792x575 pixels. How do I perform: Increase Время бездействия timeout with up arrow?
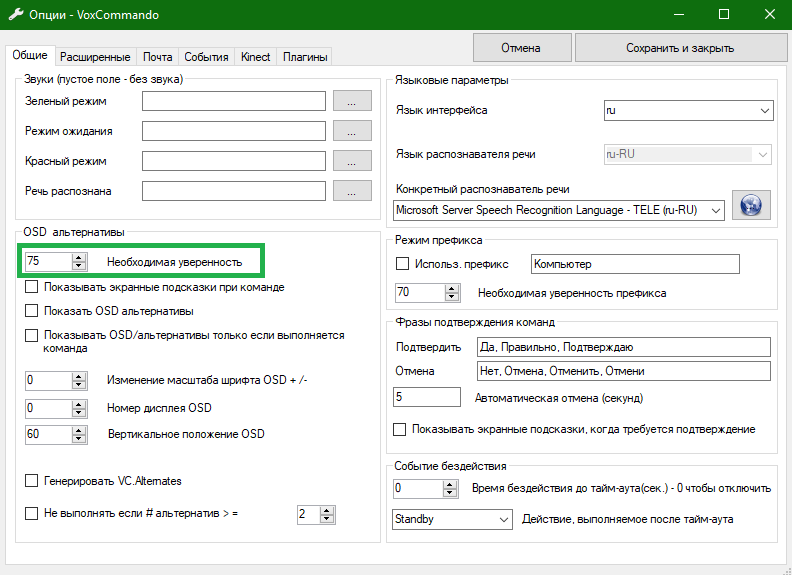click(451, 484)
